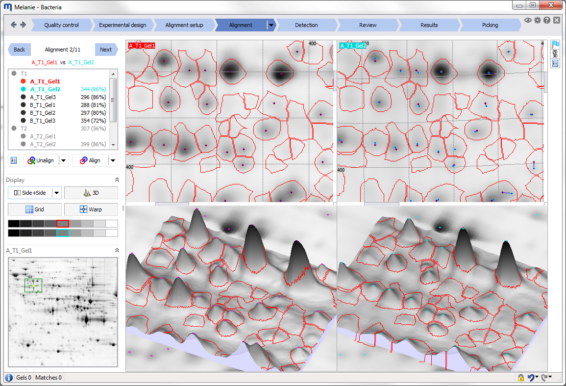Select the white swatch in bottom gray row
This screenshot has width=566, height=386.
coord(112,233)
